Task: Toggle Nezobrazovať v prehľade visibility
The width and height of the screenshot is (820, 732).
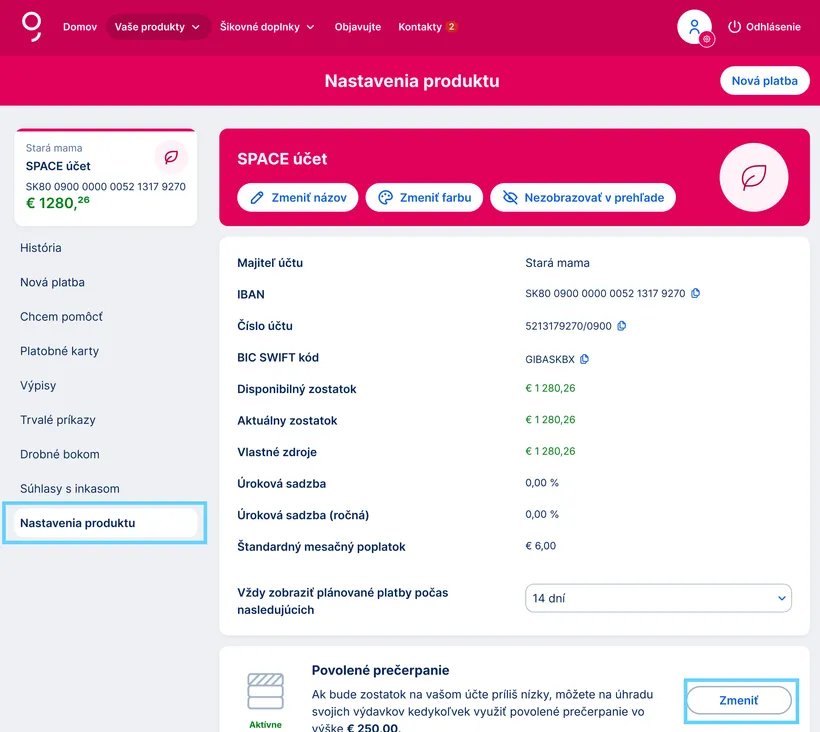Action: [583, 198]
